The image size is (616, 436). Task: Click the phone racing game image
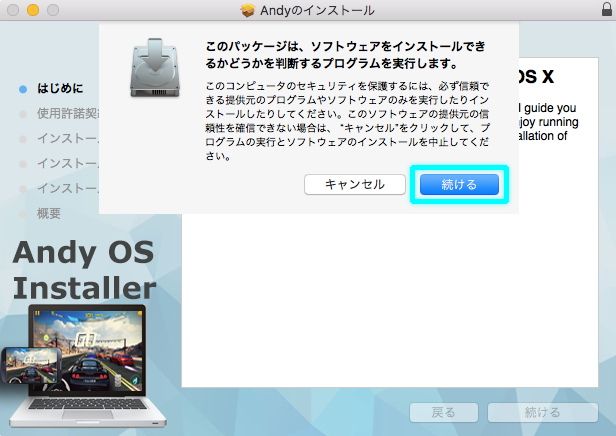click(x=31, y=365)
